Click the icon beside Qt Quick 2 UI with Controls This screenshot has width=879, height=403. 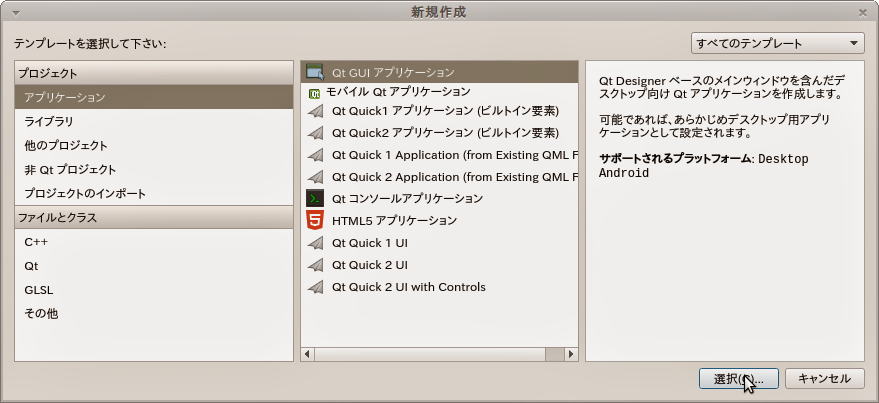pos(316,287)
